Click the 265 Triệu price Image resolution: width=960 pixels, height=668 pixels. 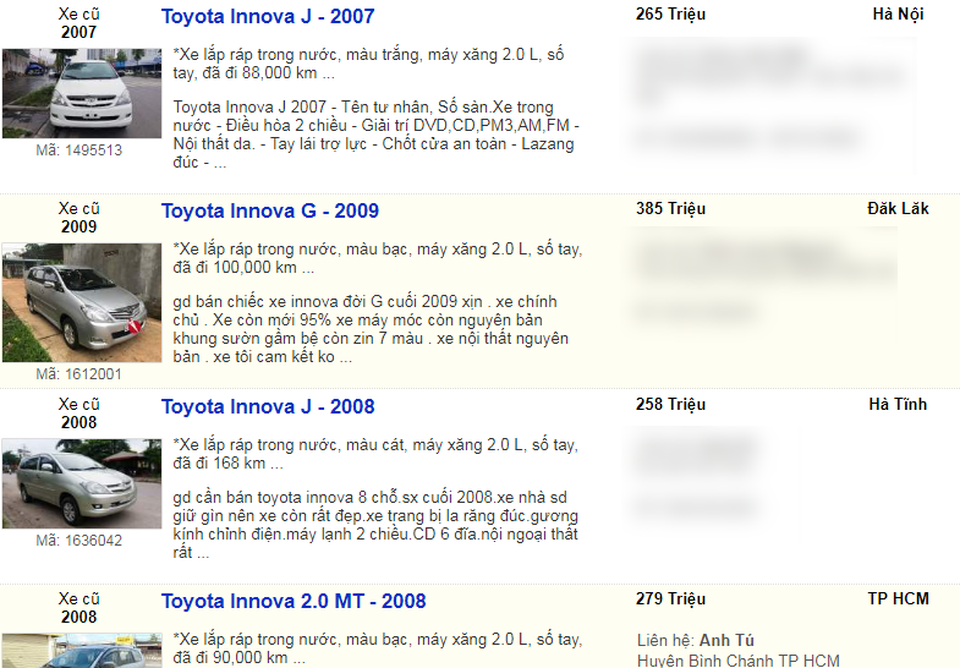point(670,14)
